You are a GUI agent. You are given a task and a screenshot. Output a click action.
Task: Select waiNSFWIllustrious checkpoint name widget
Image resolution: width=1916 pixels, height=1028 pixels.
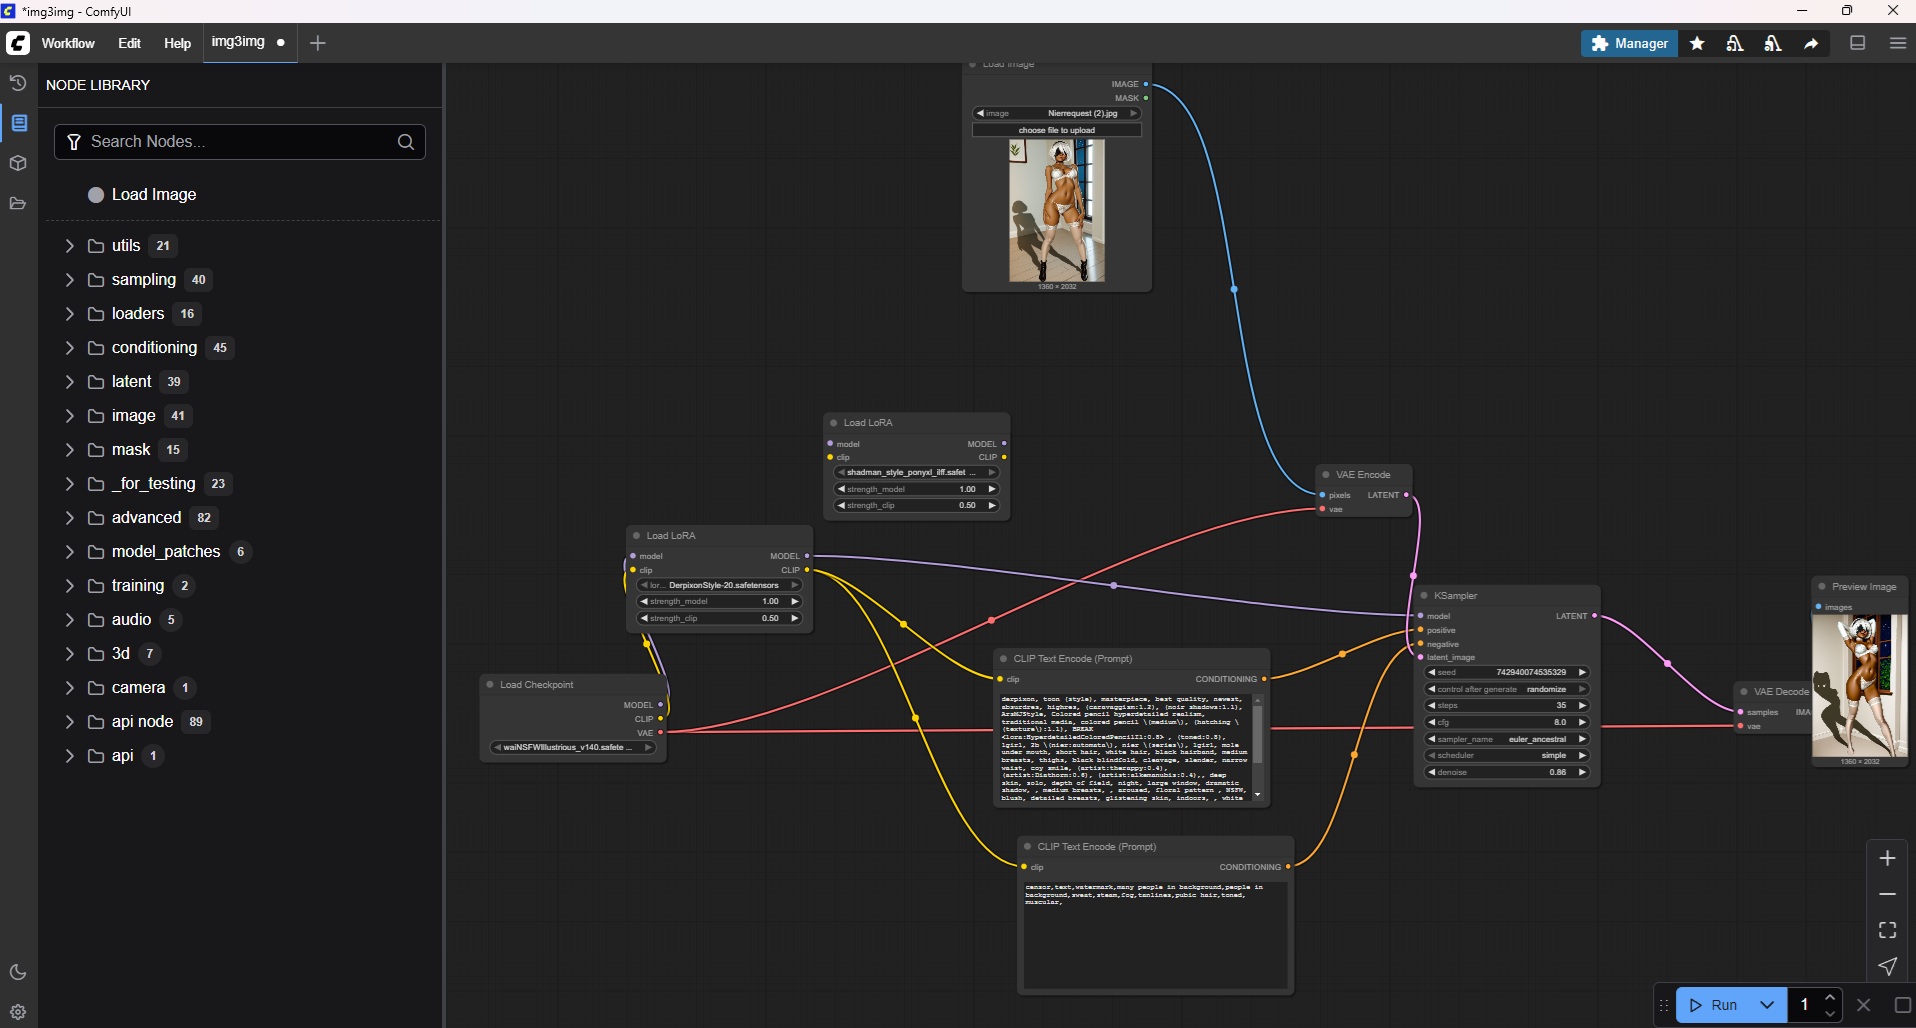[x=574, y=747]
